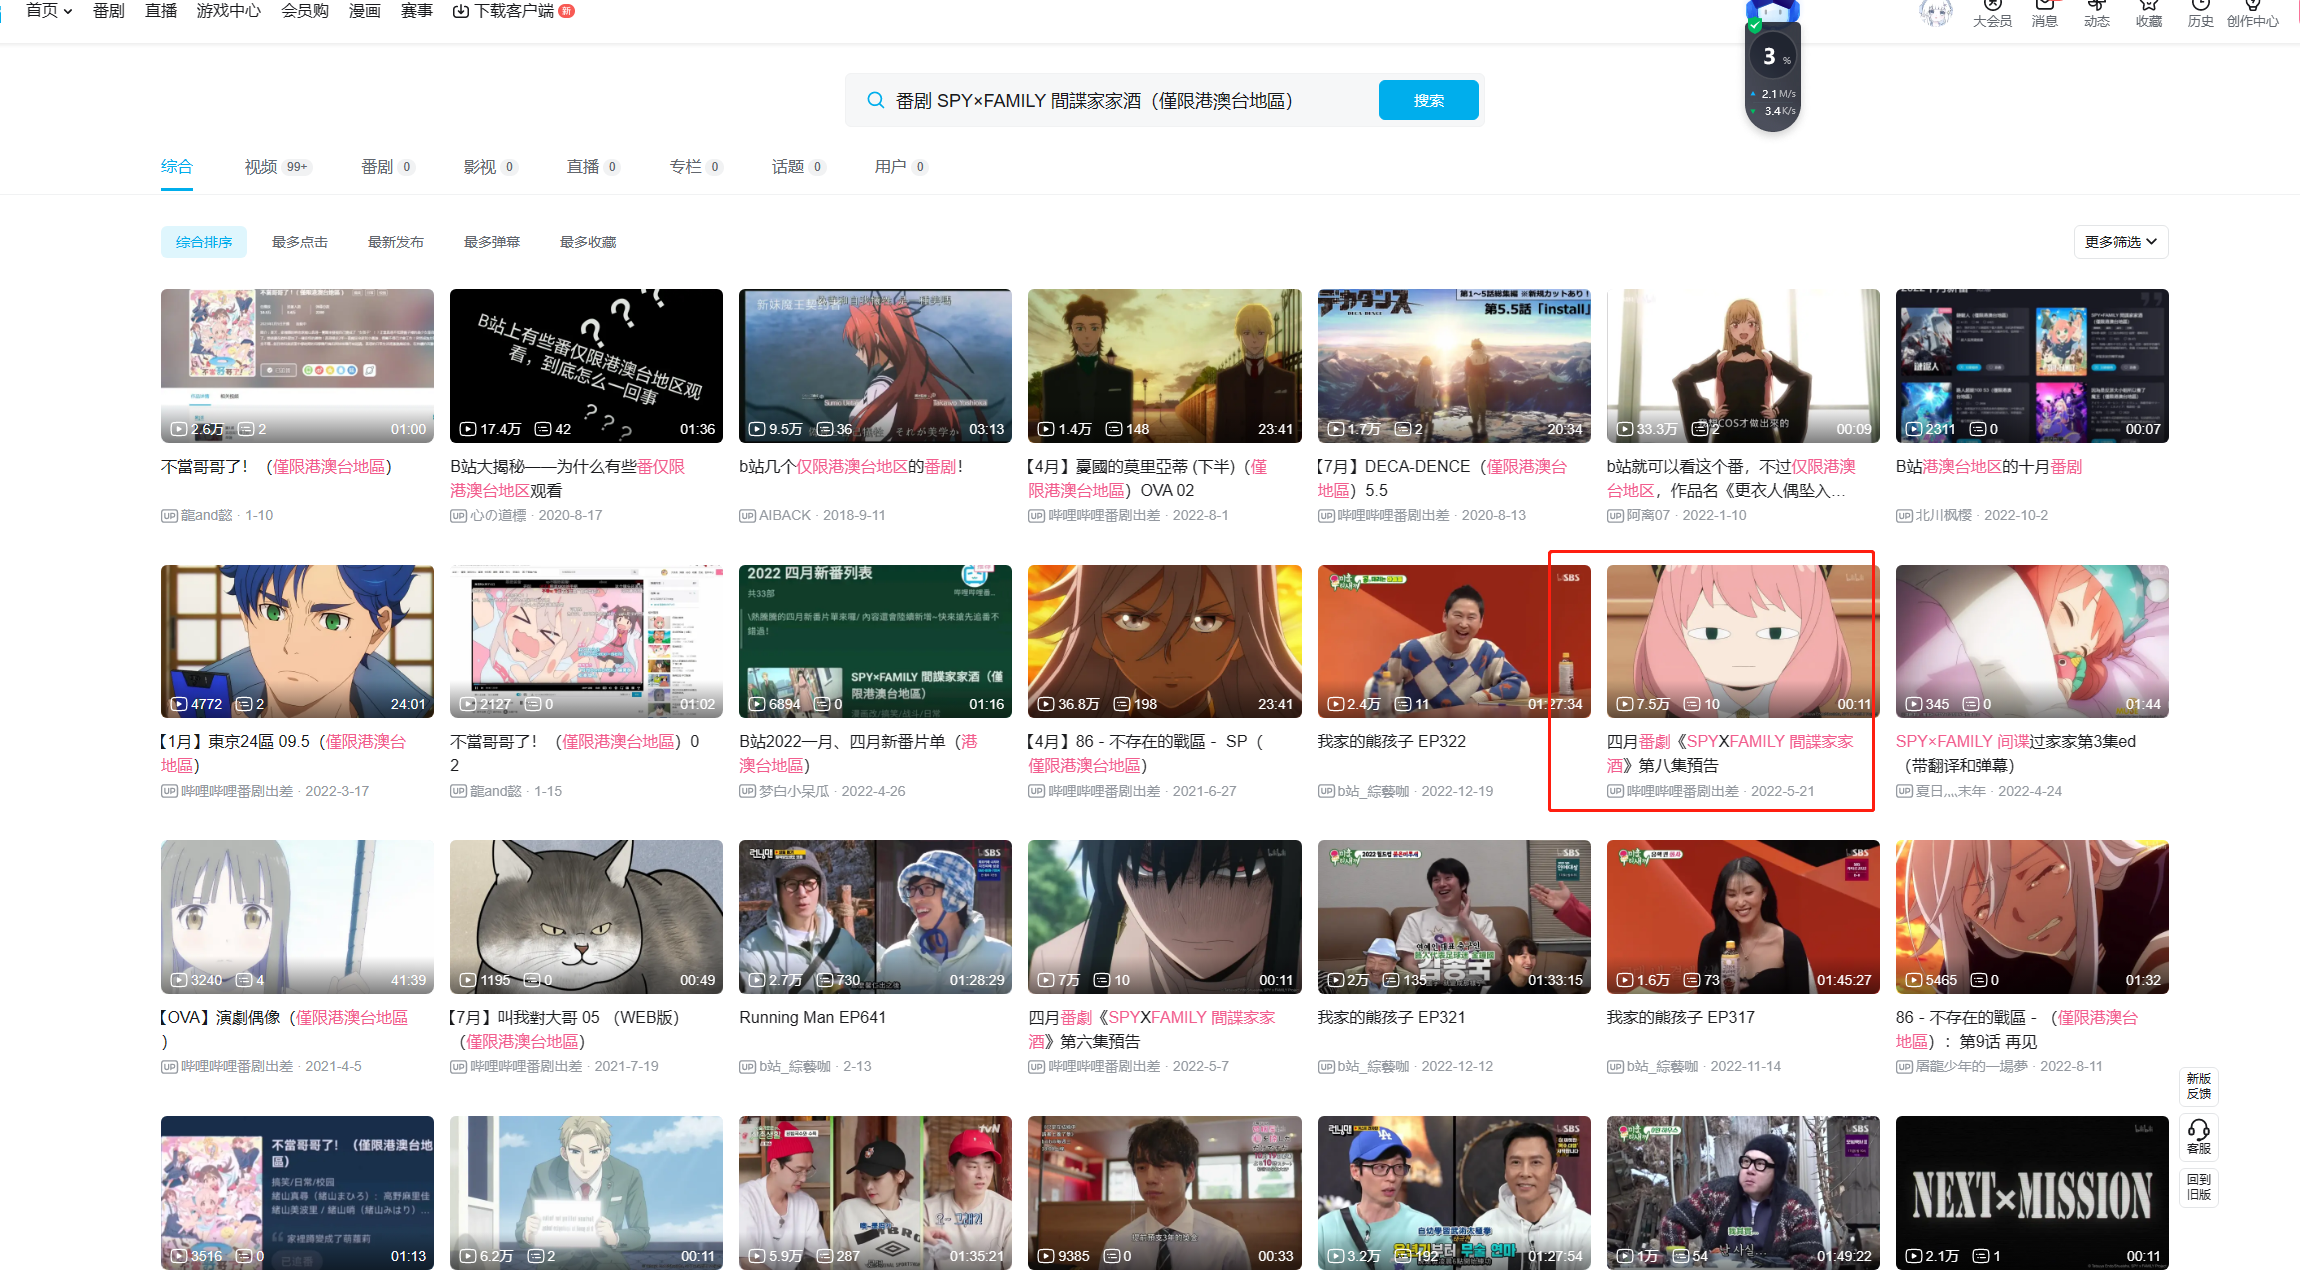Click UP icon beside 北川枫樱
This screenshot has width=2300, height=1273.
point(1904,516)
